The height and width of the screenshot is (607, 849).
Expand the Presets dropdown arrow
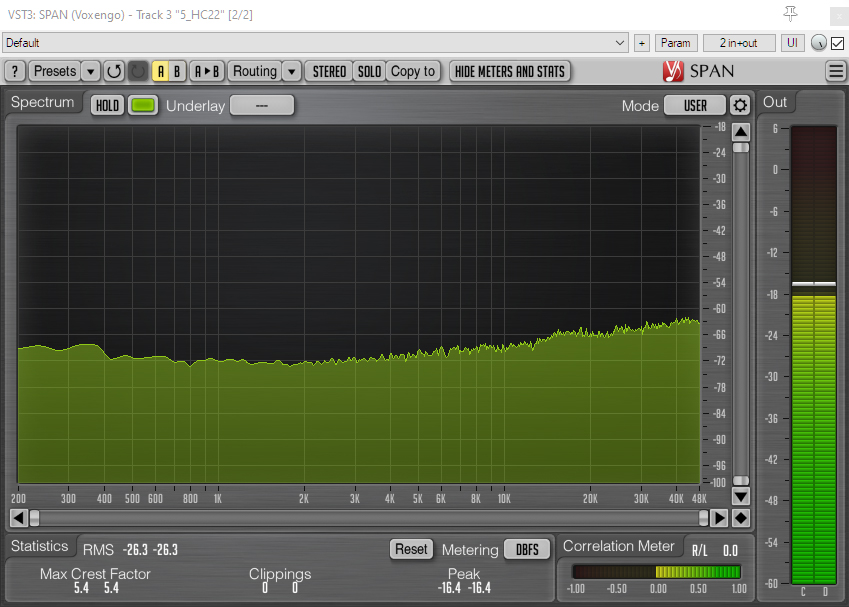90,71
